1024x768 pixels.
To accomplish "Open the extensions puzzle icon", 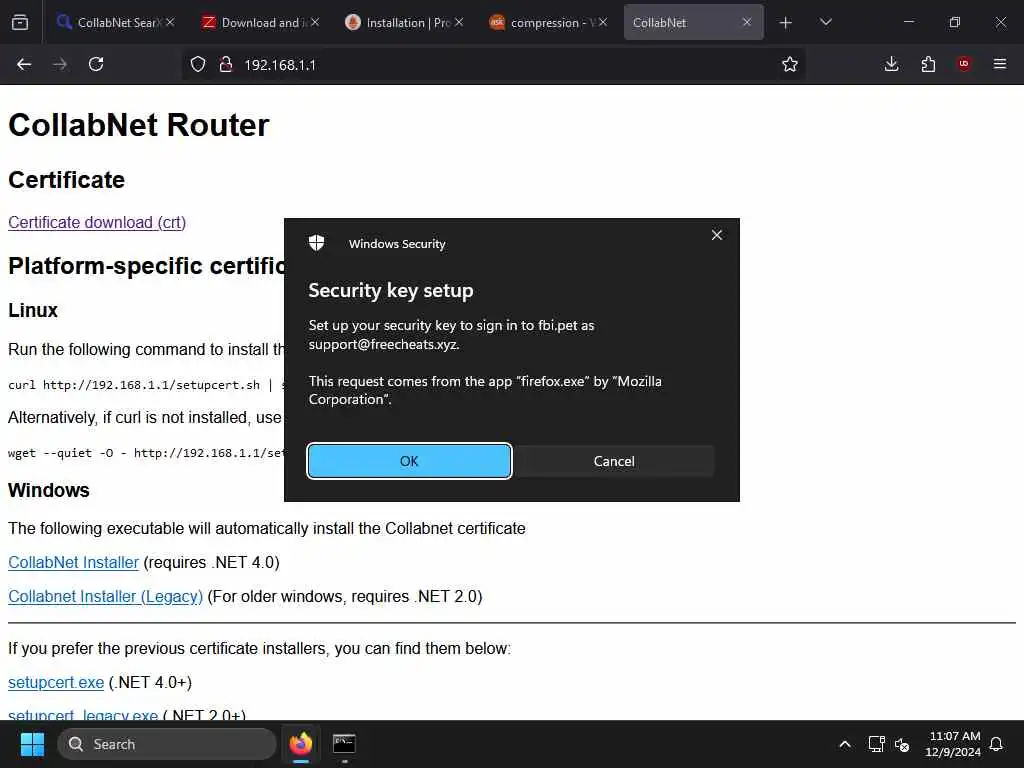I will (928, 64).
